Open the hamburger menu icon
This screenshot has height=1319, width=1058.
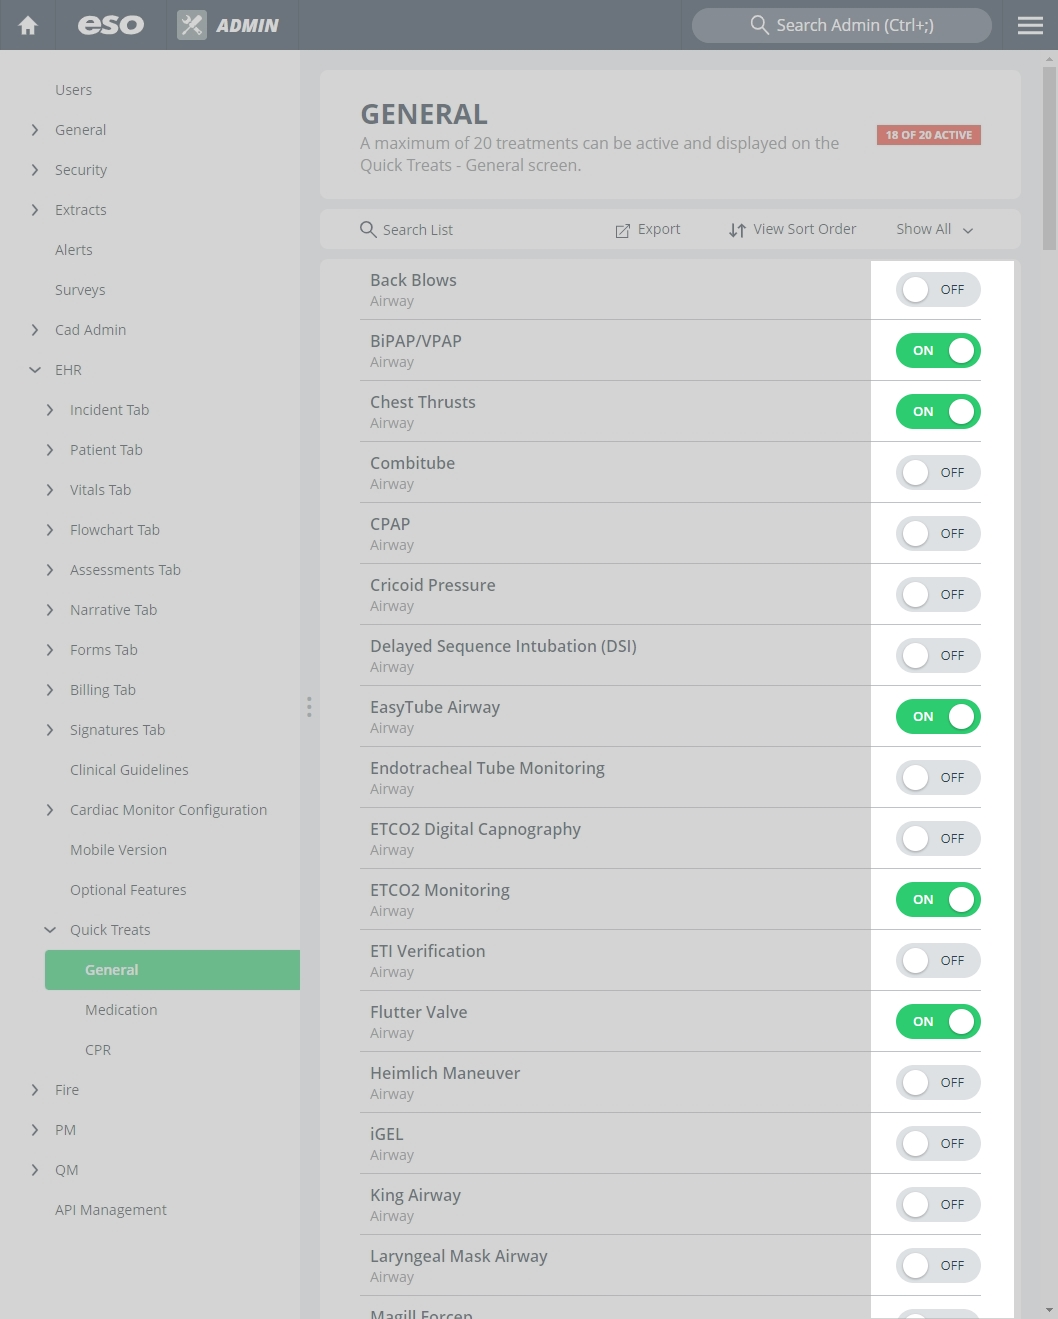click(1030, 25)
